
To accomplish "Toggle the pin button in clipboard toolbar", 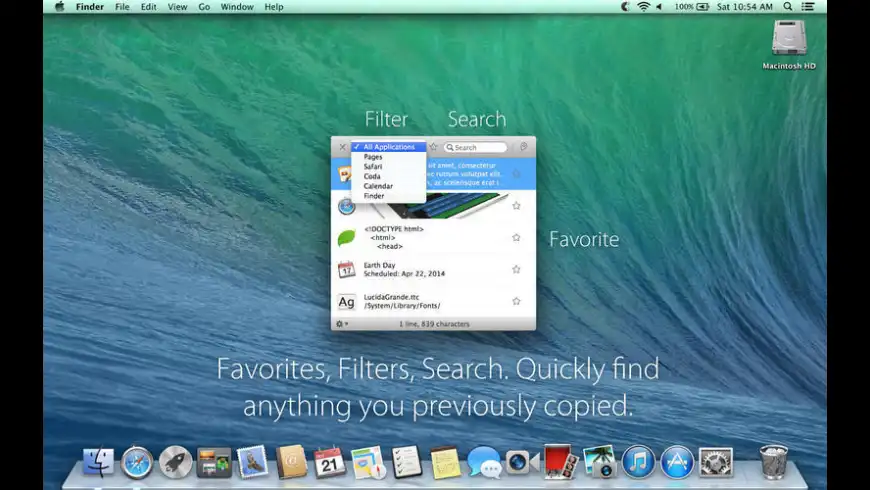I will coord(523,147).
